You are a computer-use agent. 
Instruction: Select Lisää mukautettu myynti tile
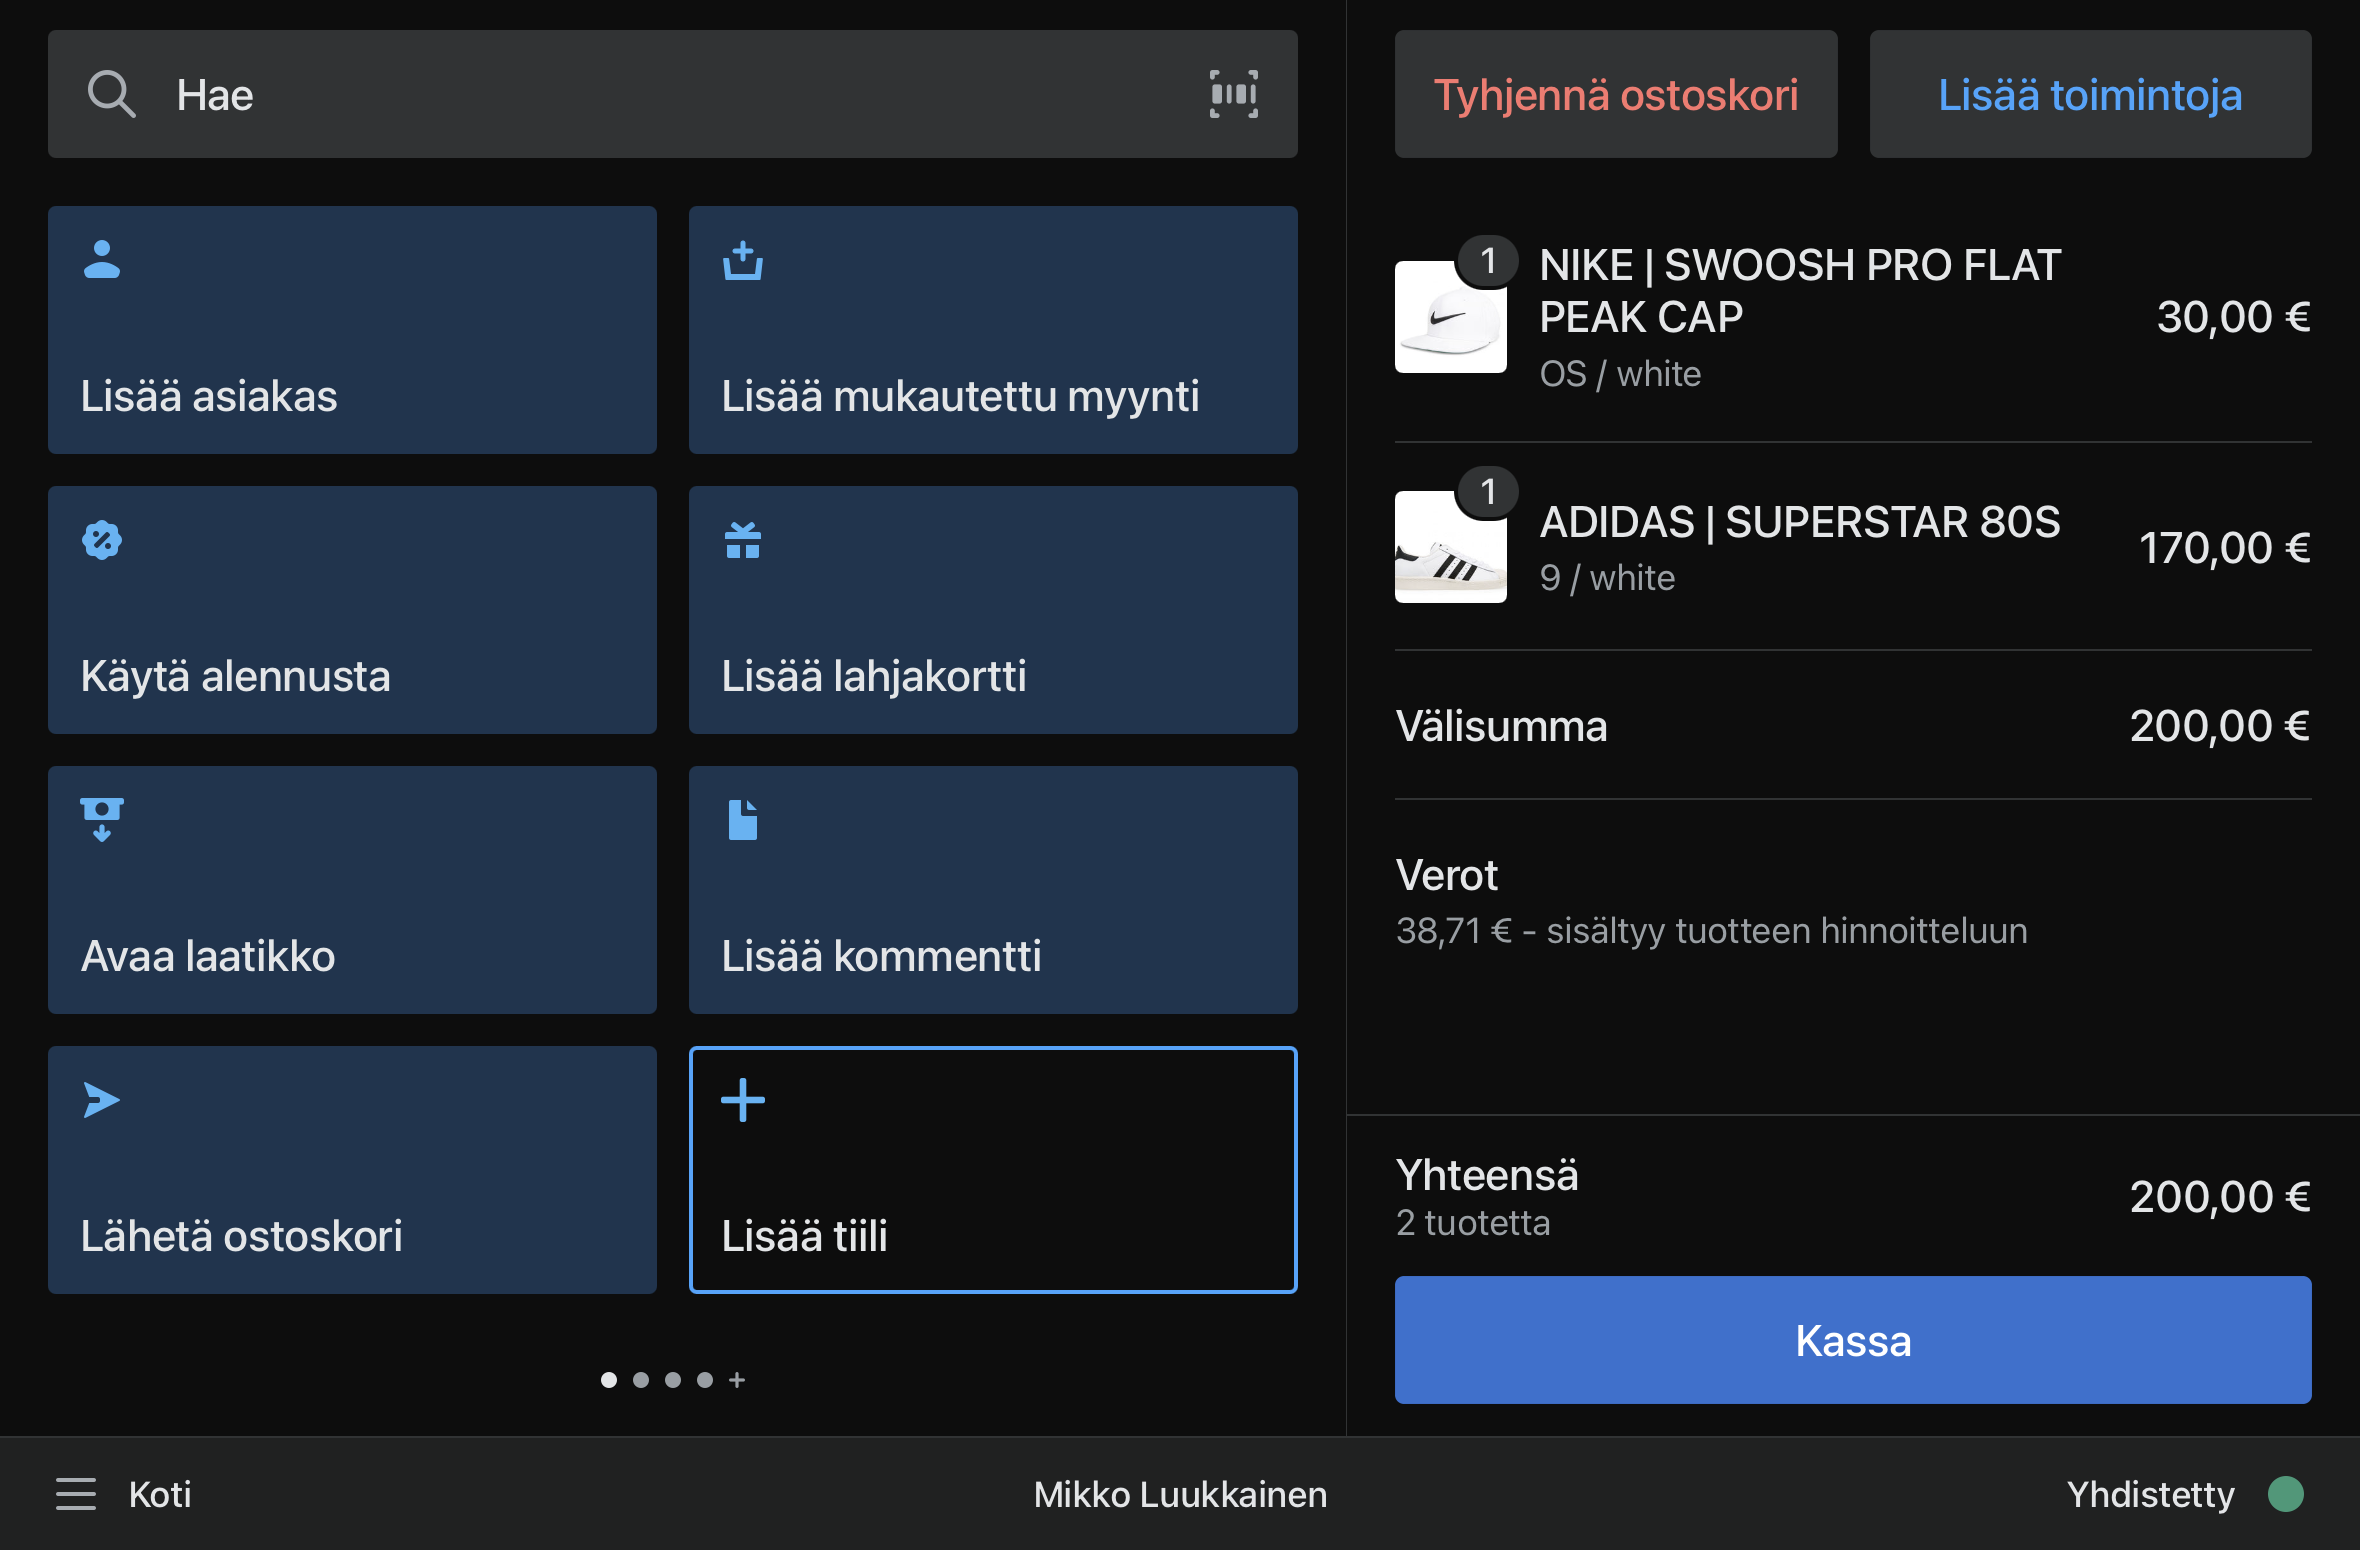pyautogui.click(x=993, y=330)
